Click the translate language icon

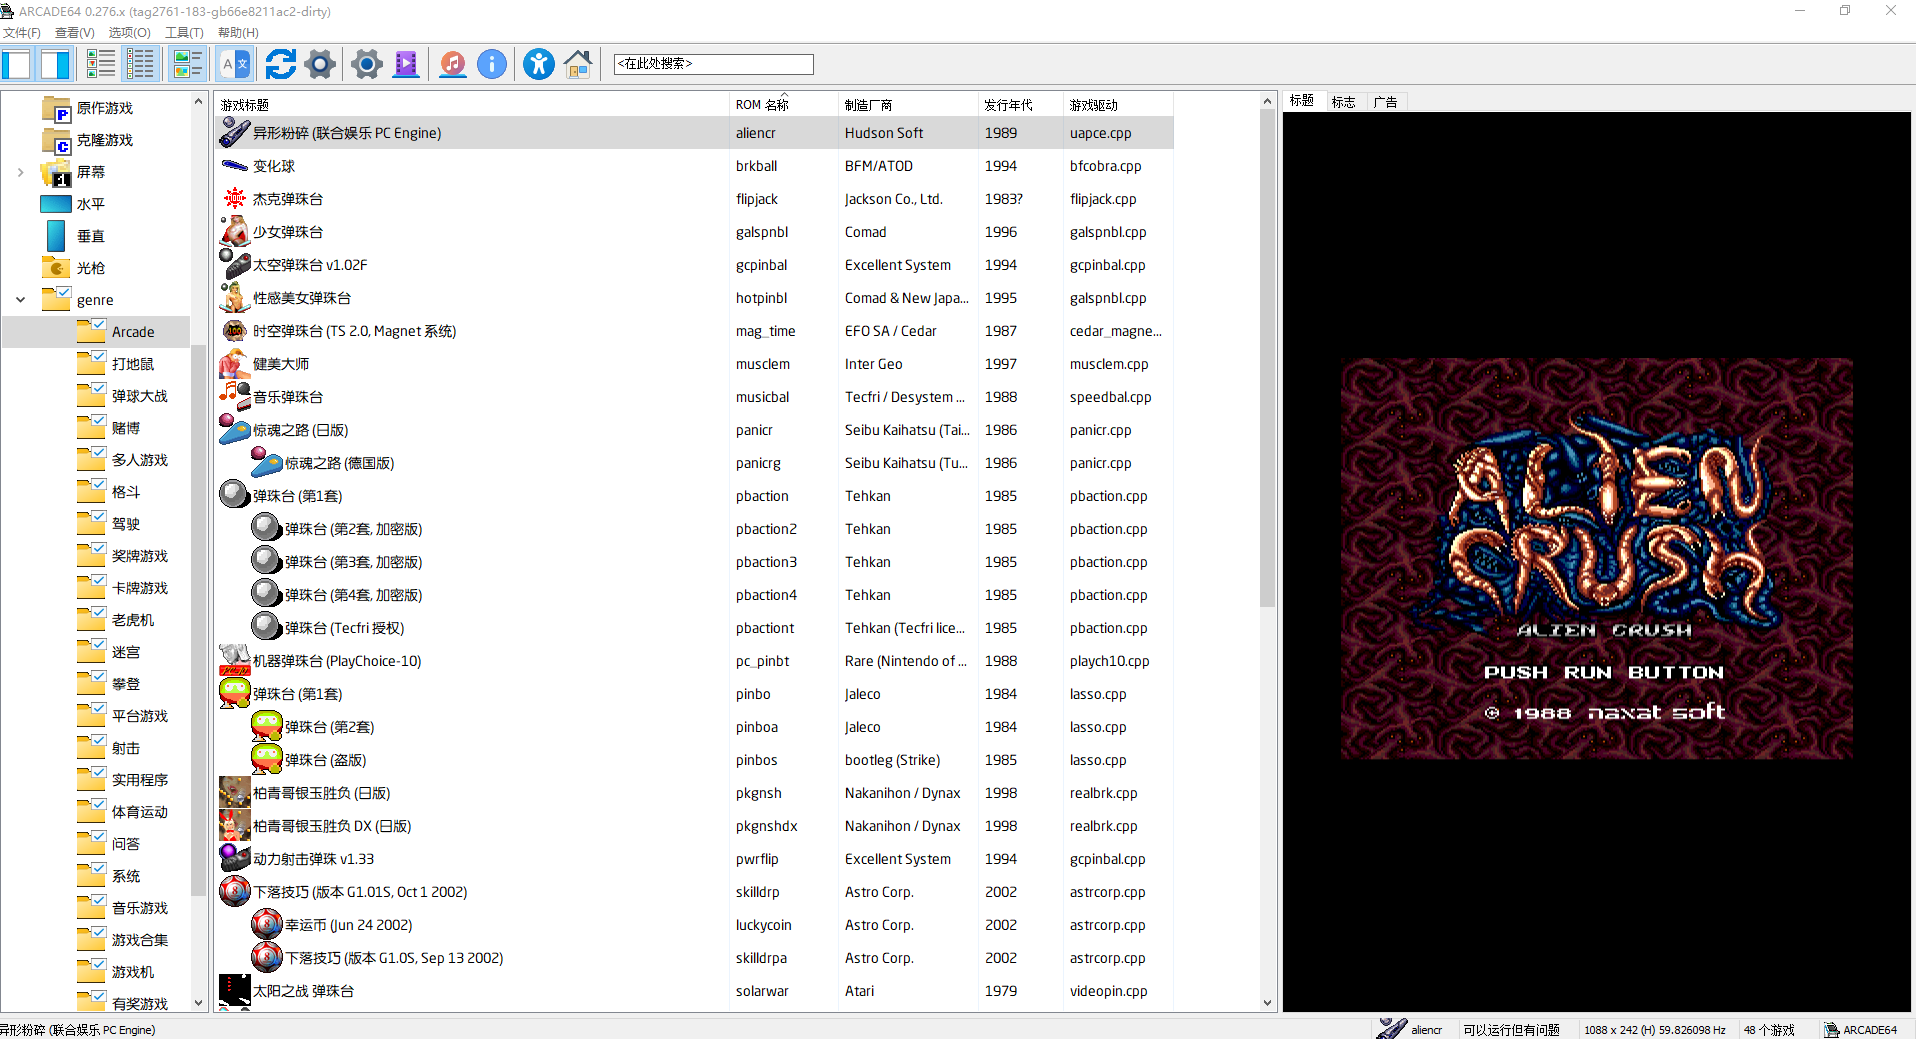click(235, 64)
